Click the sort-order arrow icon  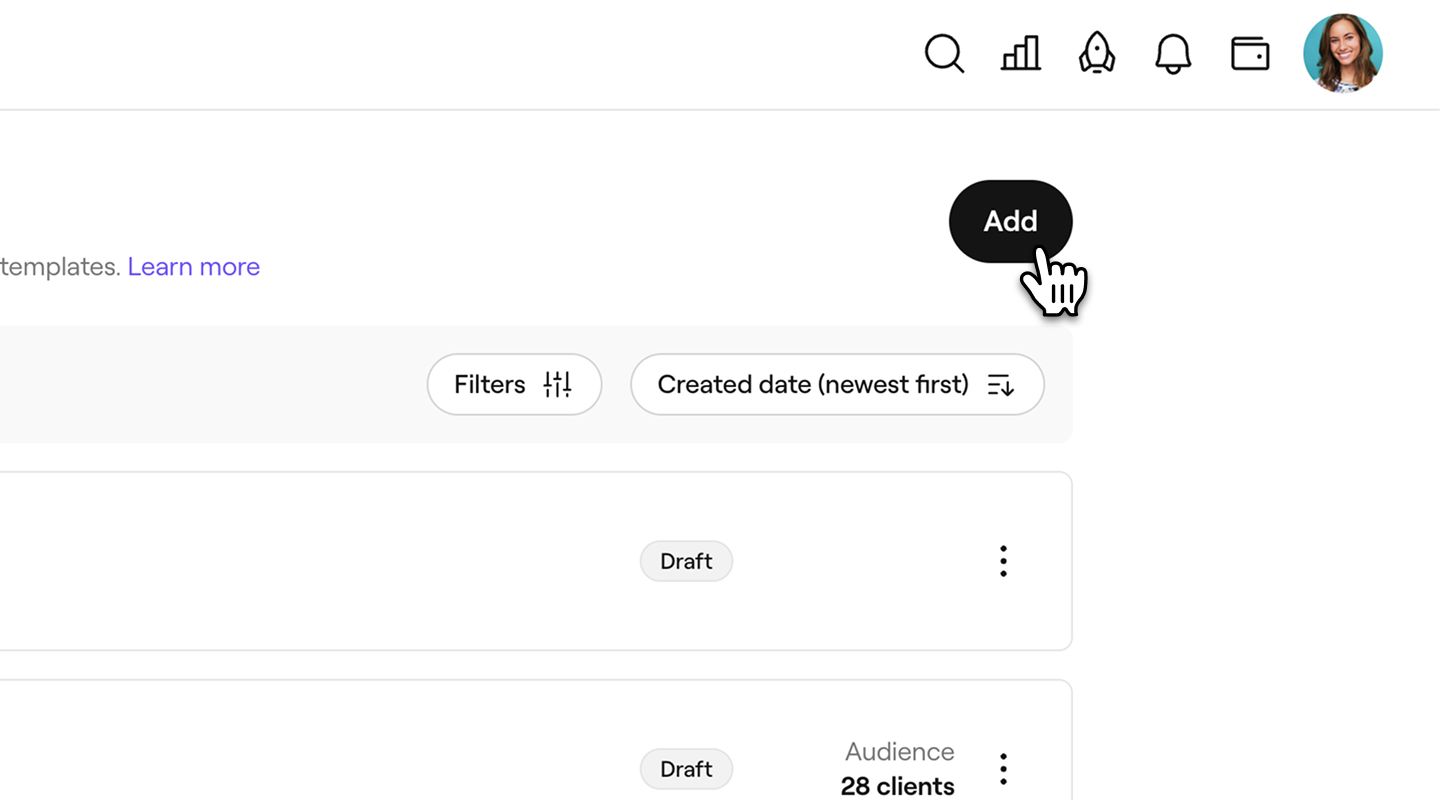point(1001,385)
